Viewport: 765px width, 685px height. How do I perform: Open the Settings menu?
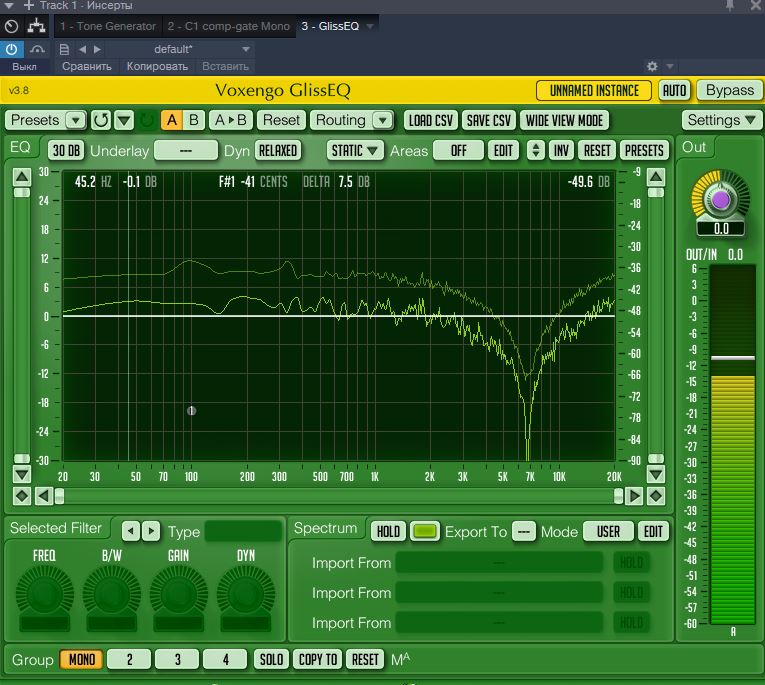click(x=721, y=120)
